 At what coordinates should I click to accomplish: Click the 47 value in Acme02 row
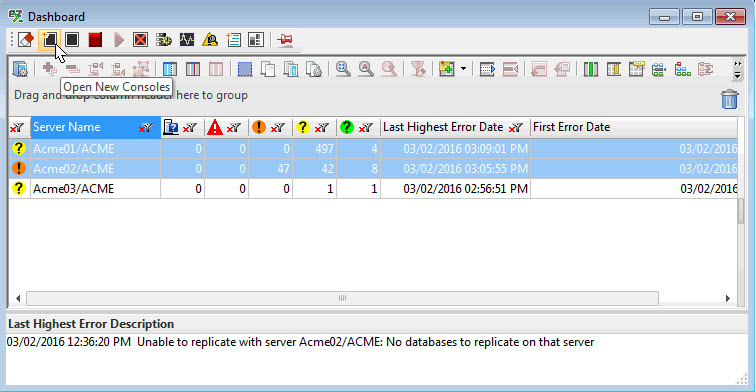click(284, 169)
